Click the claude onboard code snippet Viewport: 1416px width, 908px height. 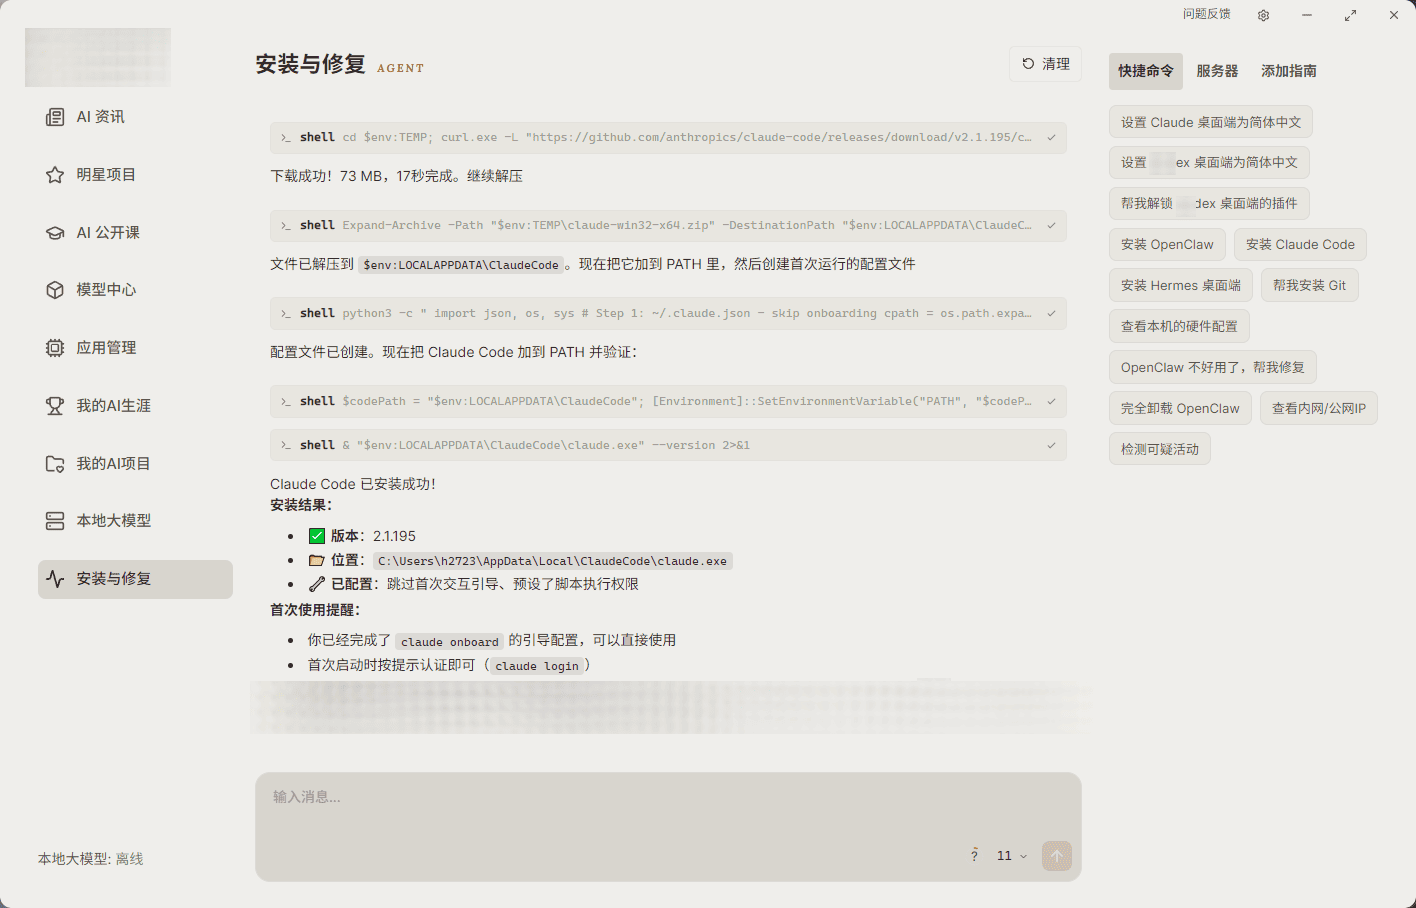[x=449, y=642]
